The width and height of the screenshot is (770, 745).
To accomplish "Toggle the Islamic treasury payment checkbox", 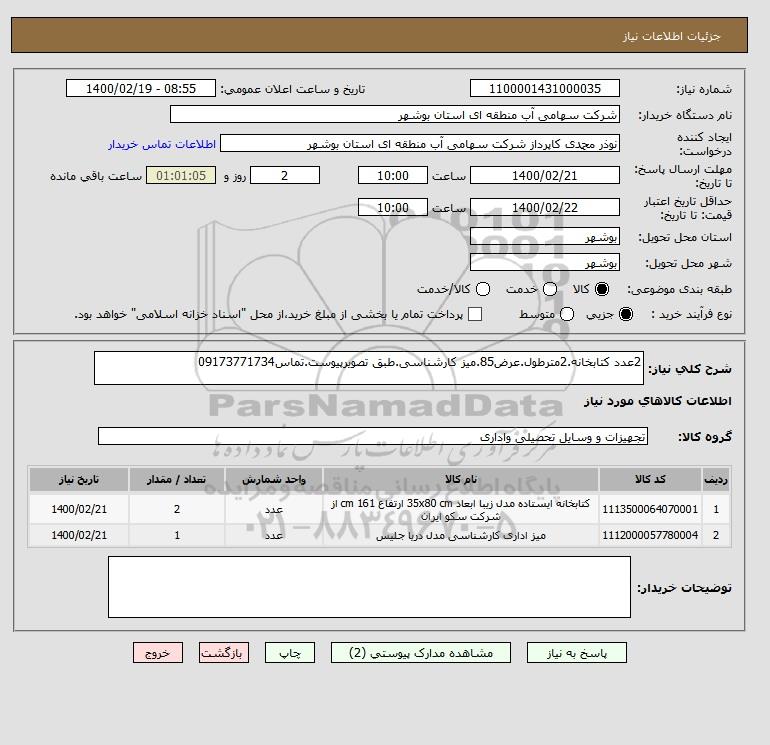I will click(x=475, y=314).
